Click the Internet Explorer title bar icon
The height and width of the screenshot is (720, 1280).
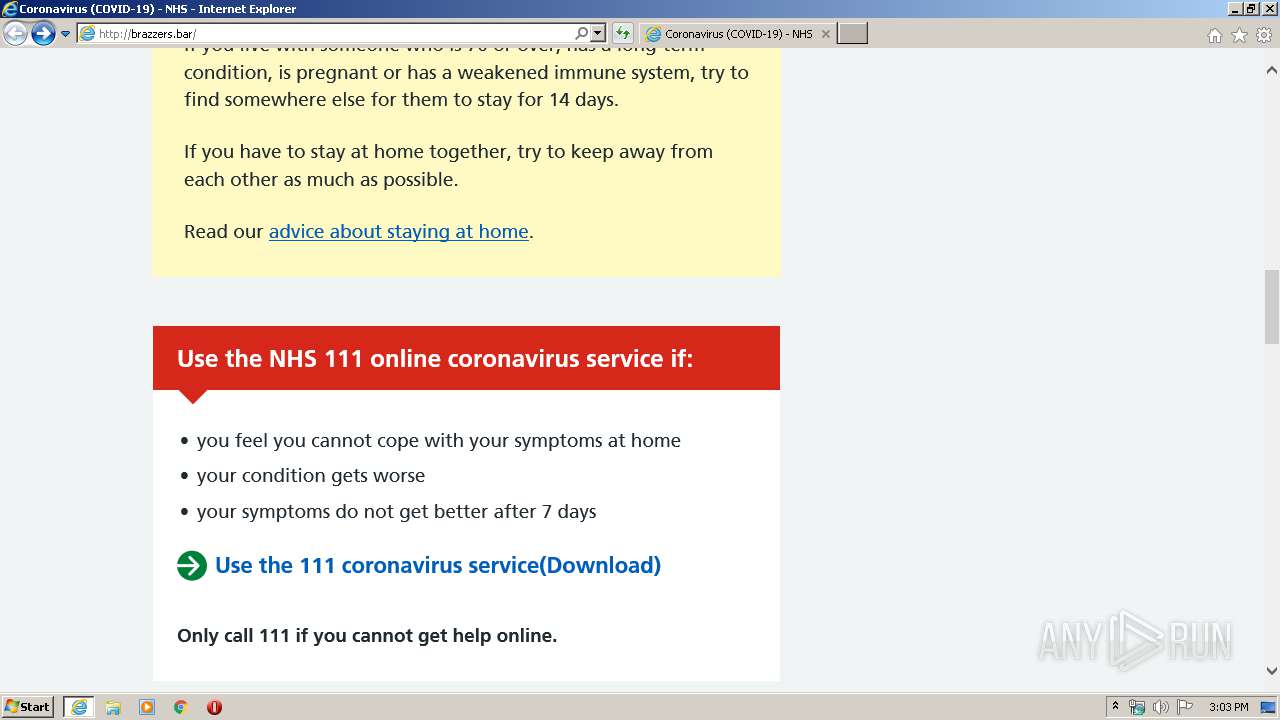pyautogui.click(x=10, y=9)
